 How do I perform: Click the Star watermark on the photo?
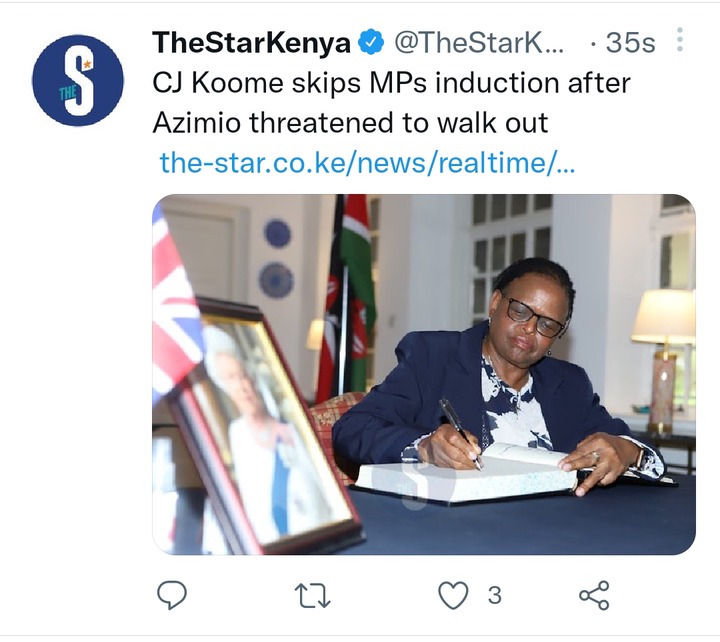pyautogui.click(x=420, y=482)
